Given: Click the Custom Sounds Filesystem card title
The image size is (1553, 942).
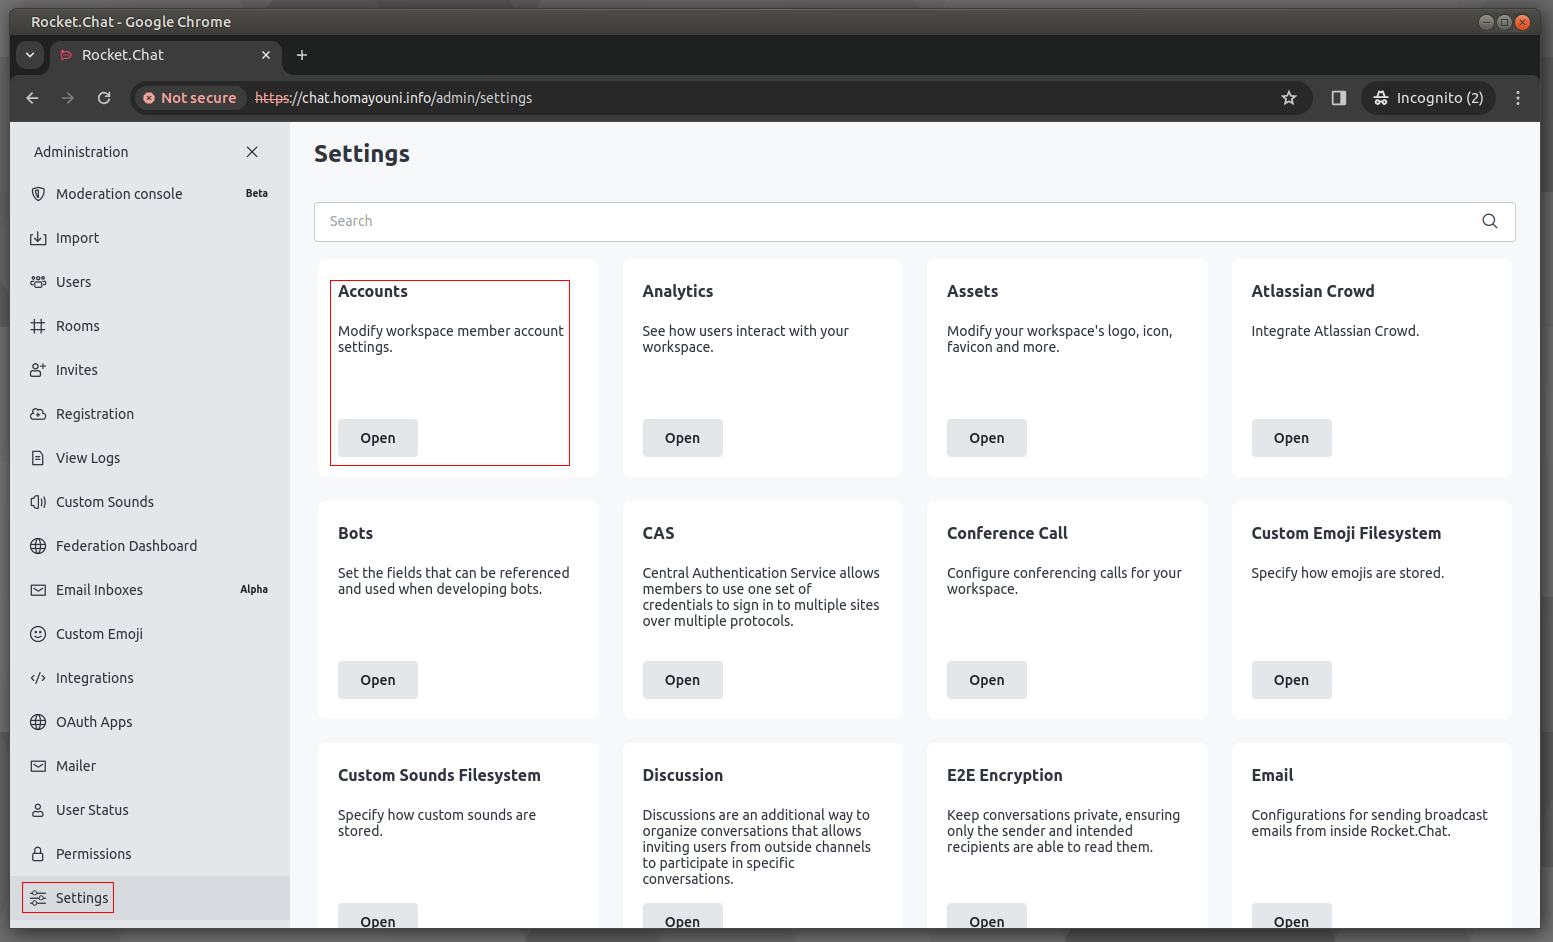Looking at the screenshot, I should [439, 775].
